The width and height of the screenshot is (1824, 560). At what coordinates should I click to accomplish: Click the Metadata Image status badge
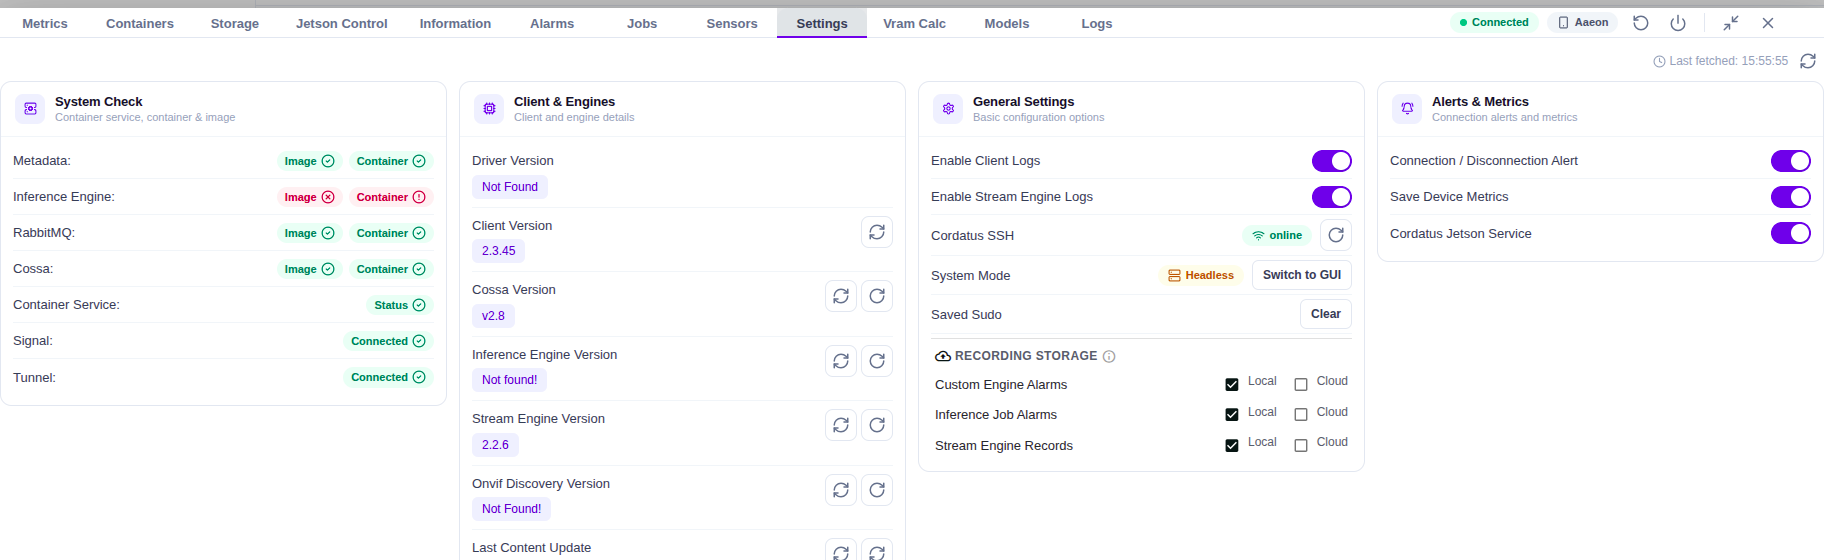coord(309,161)
